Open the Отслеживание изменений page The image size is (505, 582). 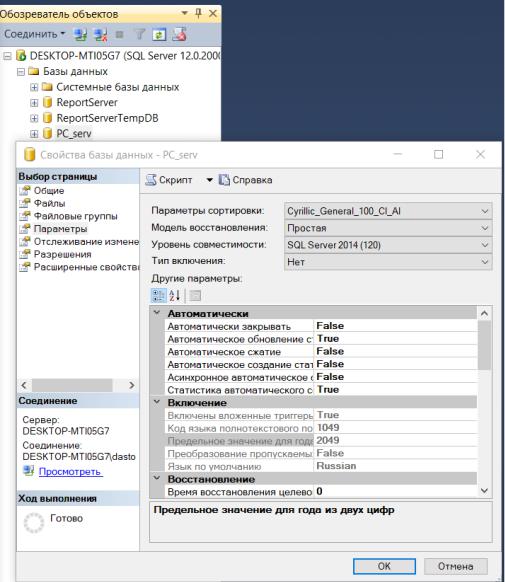pyautogui.click(x=86, y=242)
